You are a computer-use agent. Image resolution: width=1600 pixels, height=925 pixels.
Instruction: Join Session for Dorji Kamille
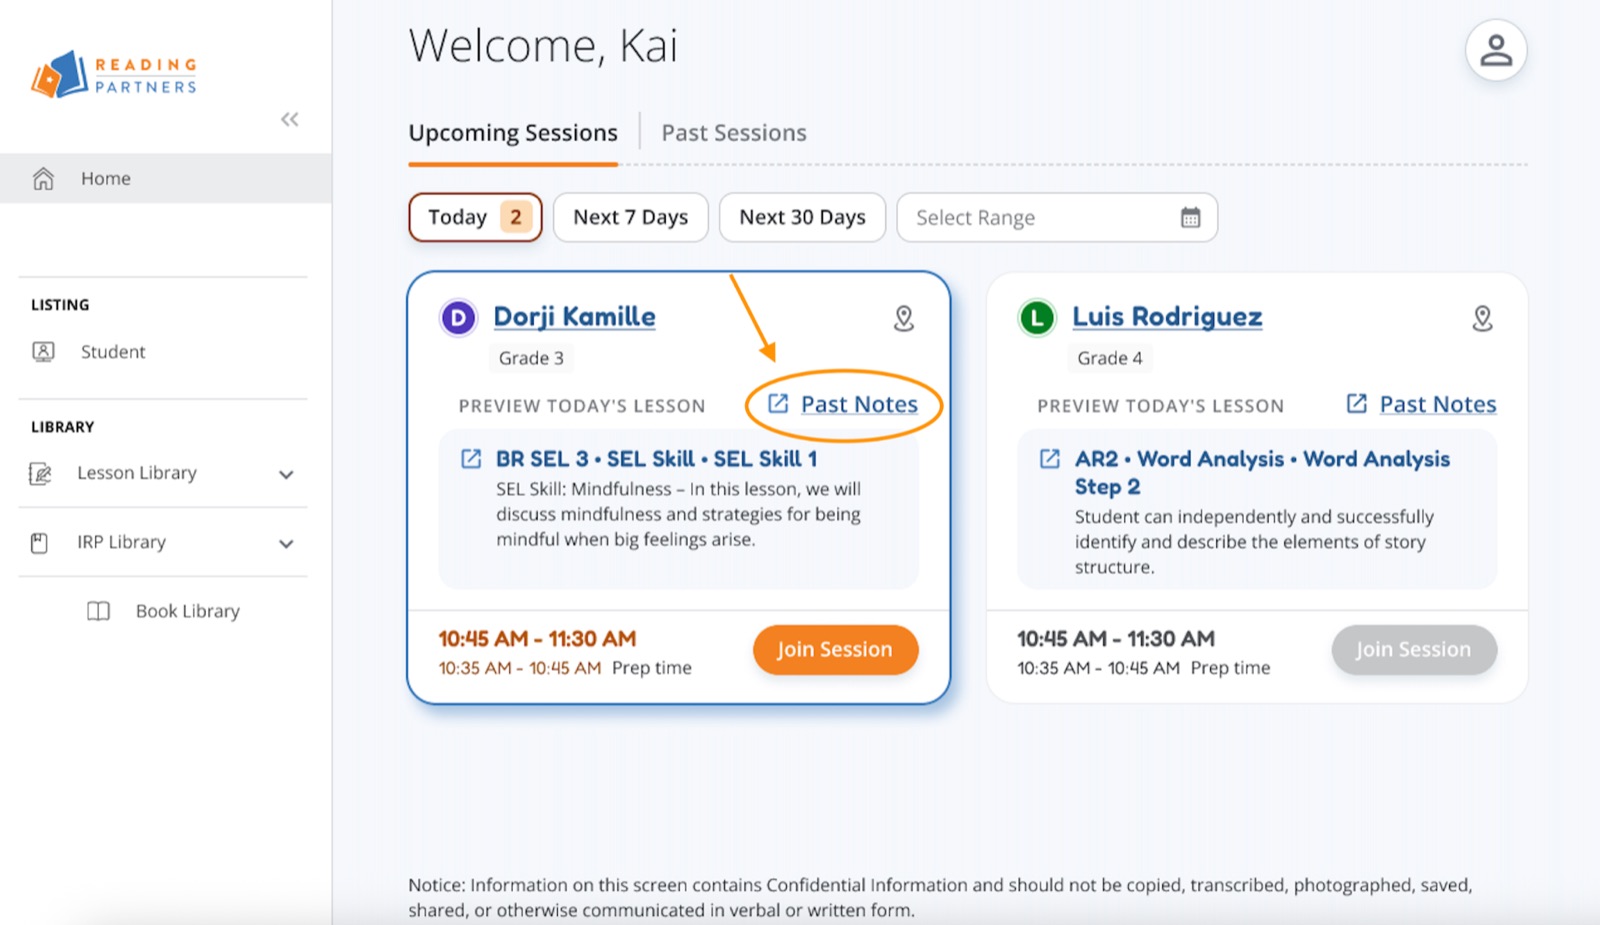[x=835, y=649]
